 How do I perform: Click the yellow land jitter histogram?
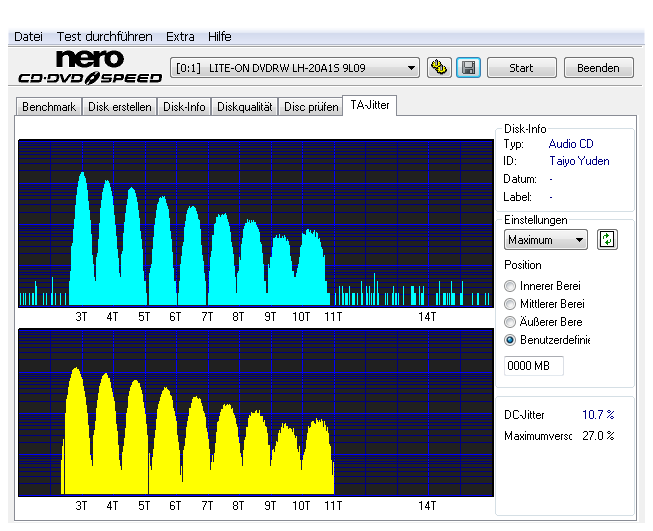[x=256, y=412]
